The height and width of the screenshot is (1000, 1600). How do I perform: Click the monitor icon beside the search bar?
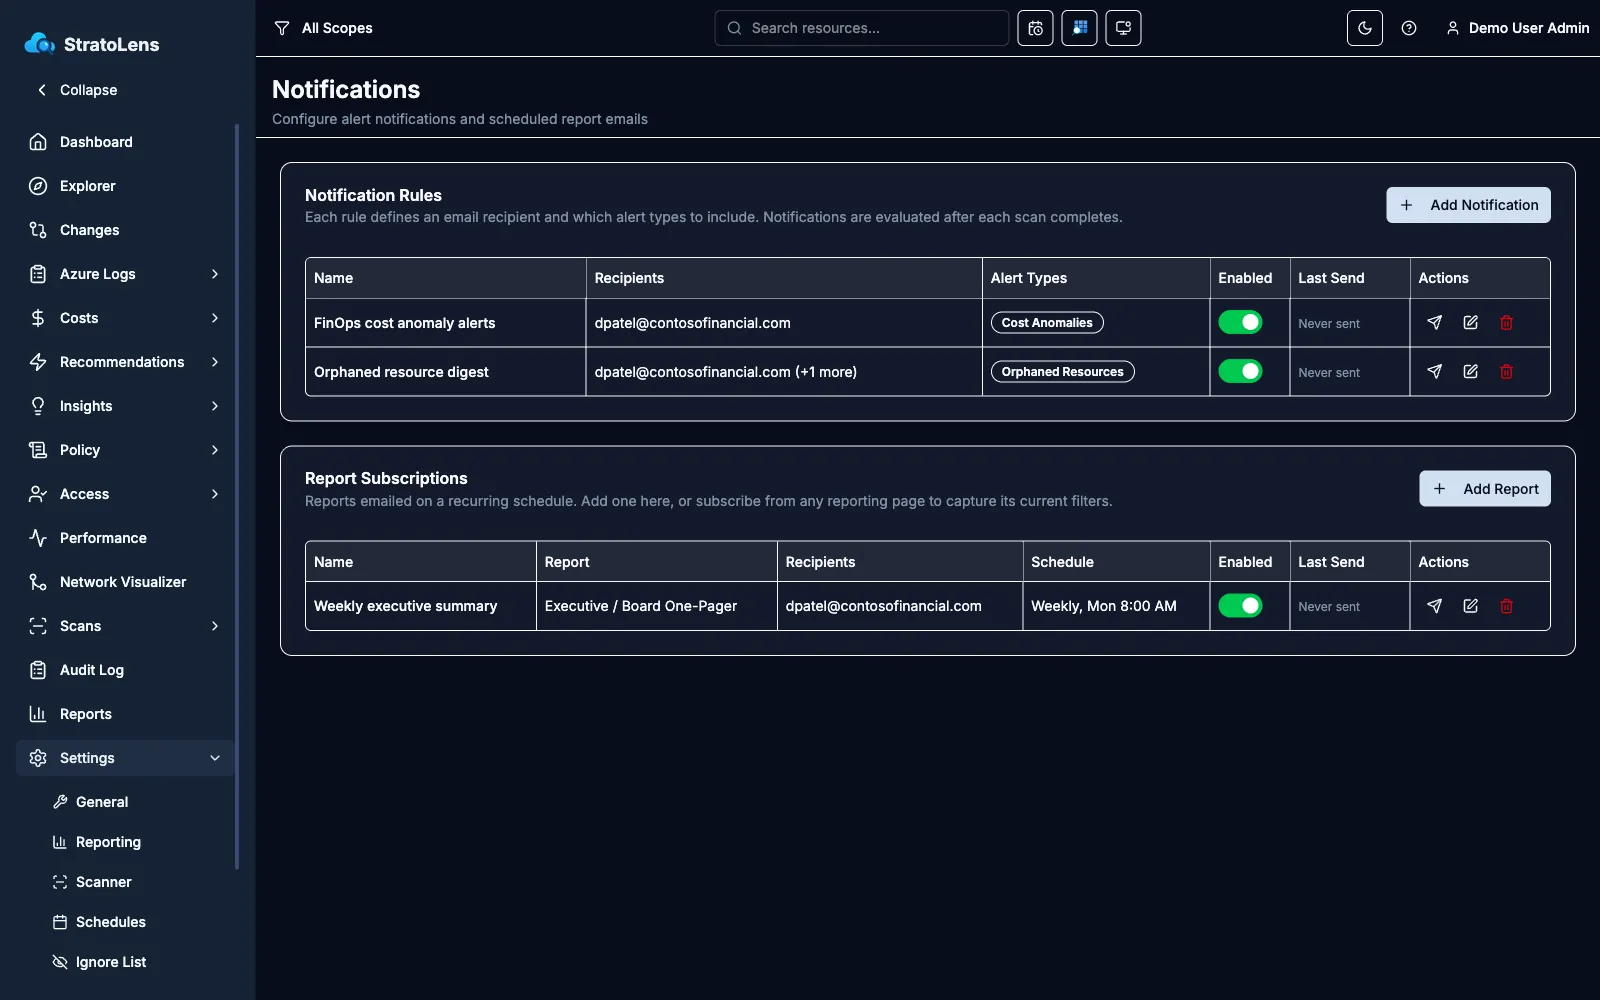[1123, 28]
